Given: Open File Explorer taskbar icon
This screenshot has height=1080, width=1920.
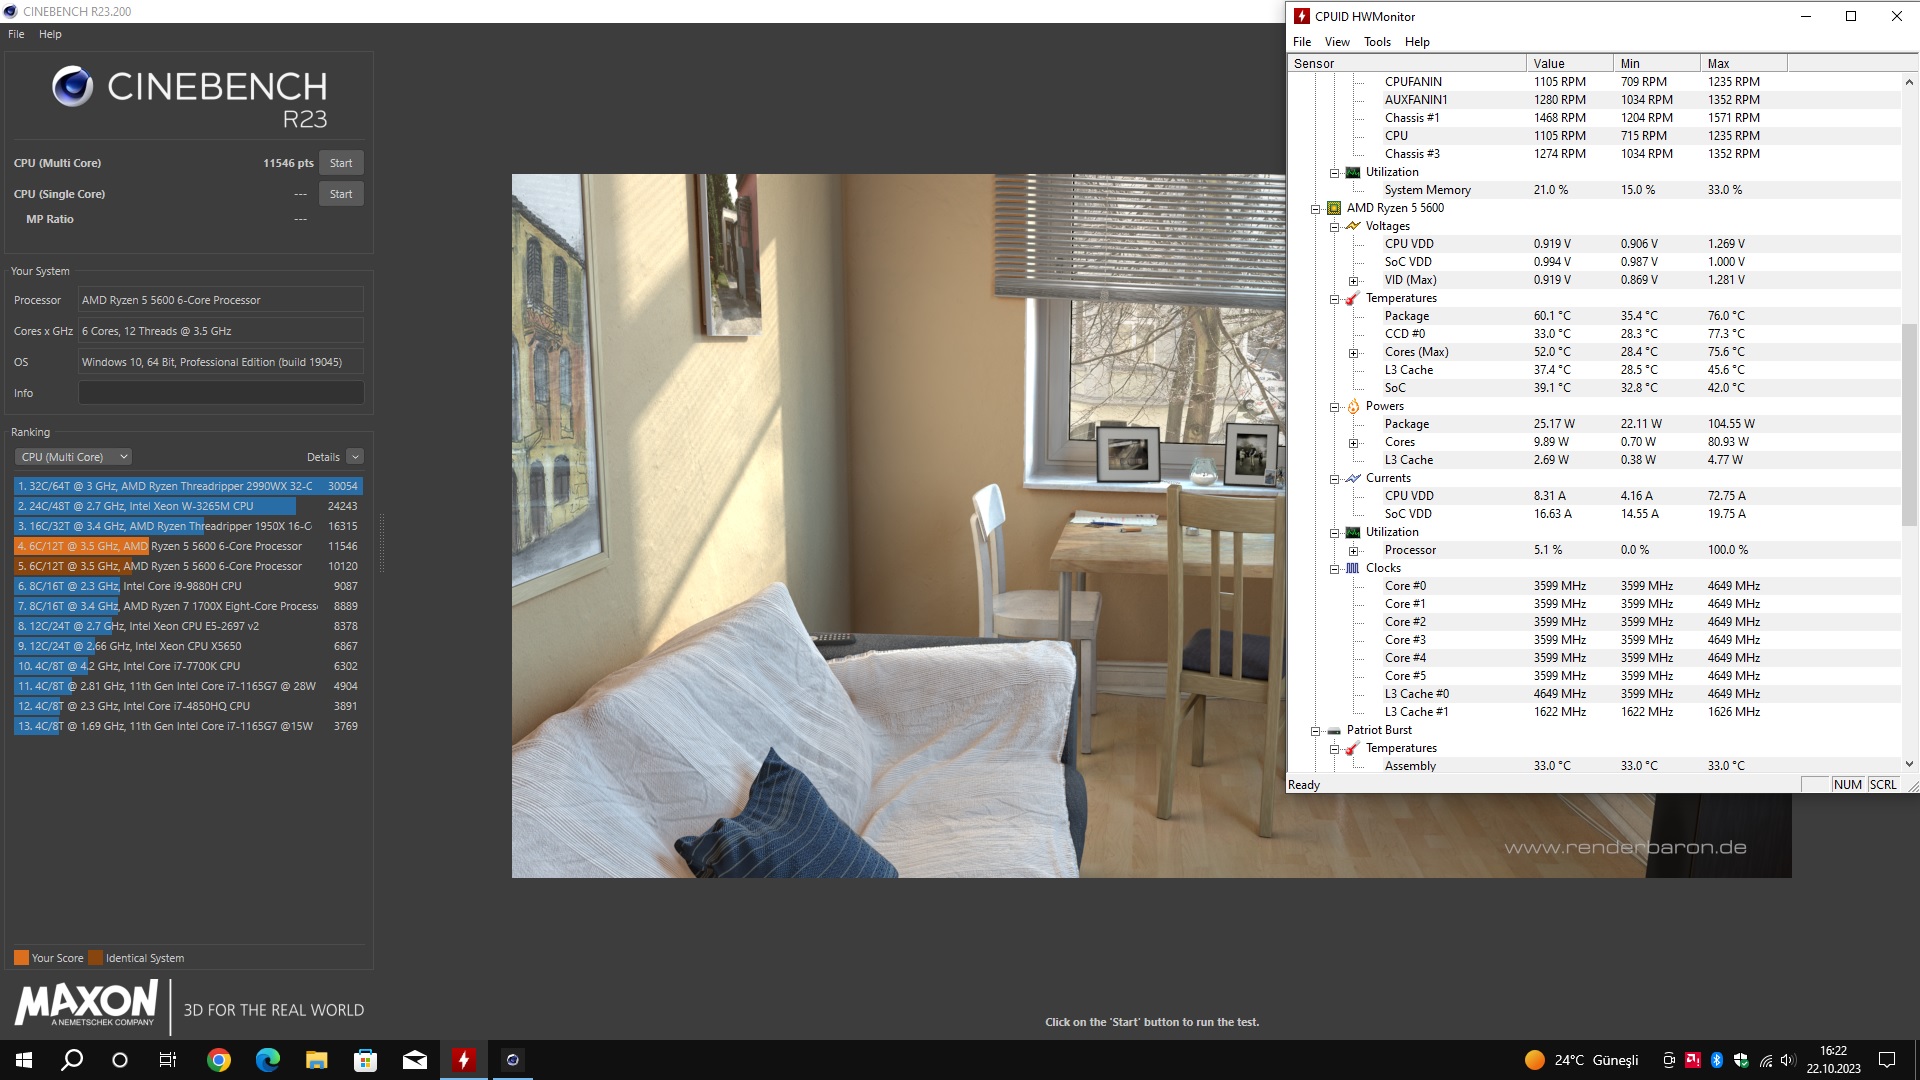Looking at the screenshot, I should 316,1060.
